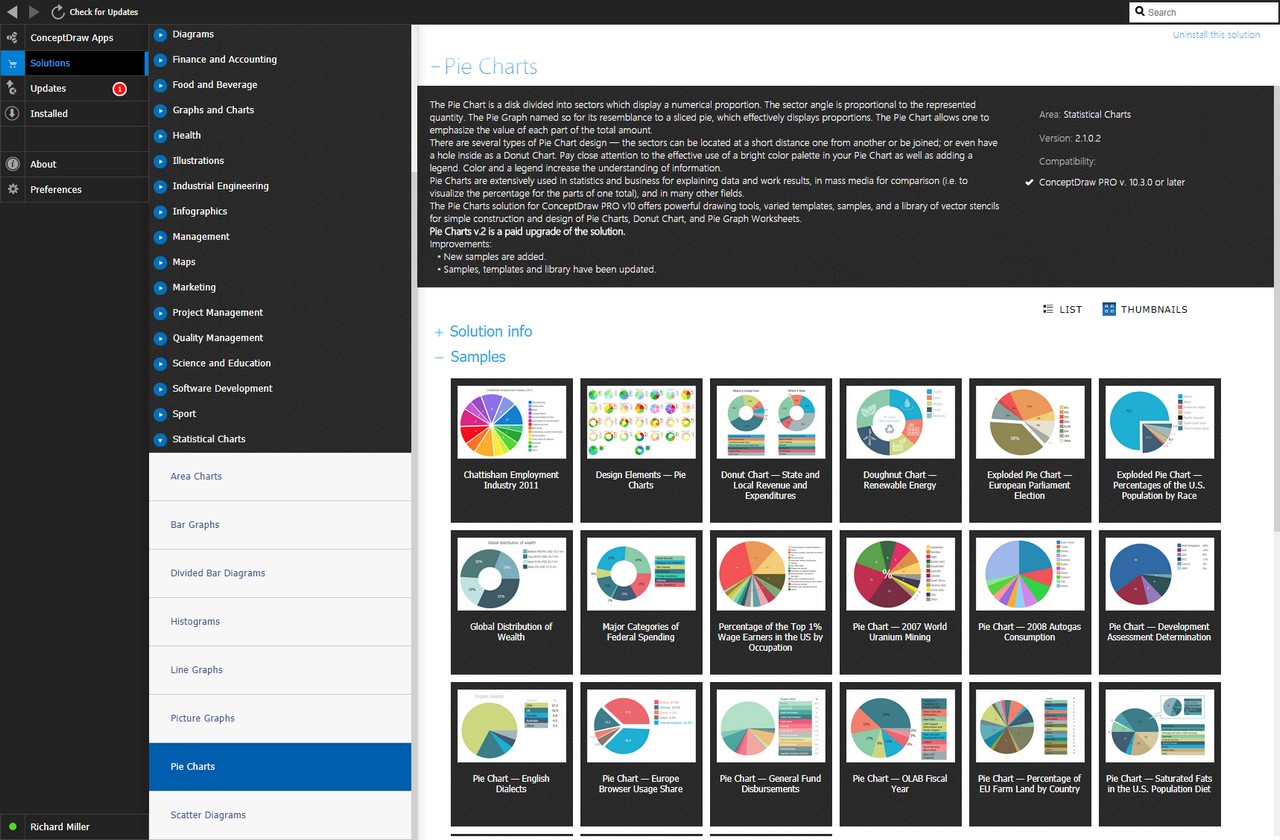Collapse the Statistical Charts category arrow
Screen dimensions: 1280x840
coord(160,439)
